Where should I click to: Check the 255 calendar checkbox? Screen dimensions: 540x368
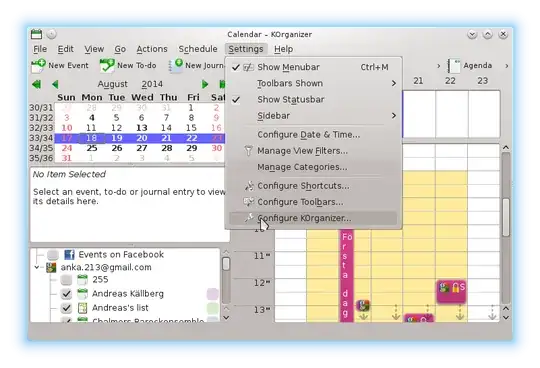(x=66, y=280)
